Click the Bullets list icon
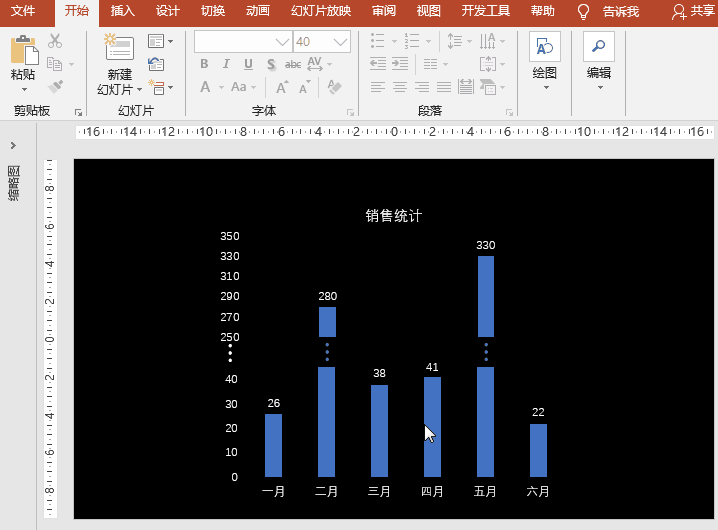The width and height of the screenshot is (718, 530). pos(378,41)
